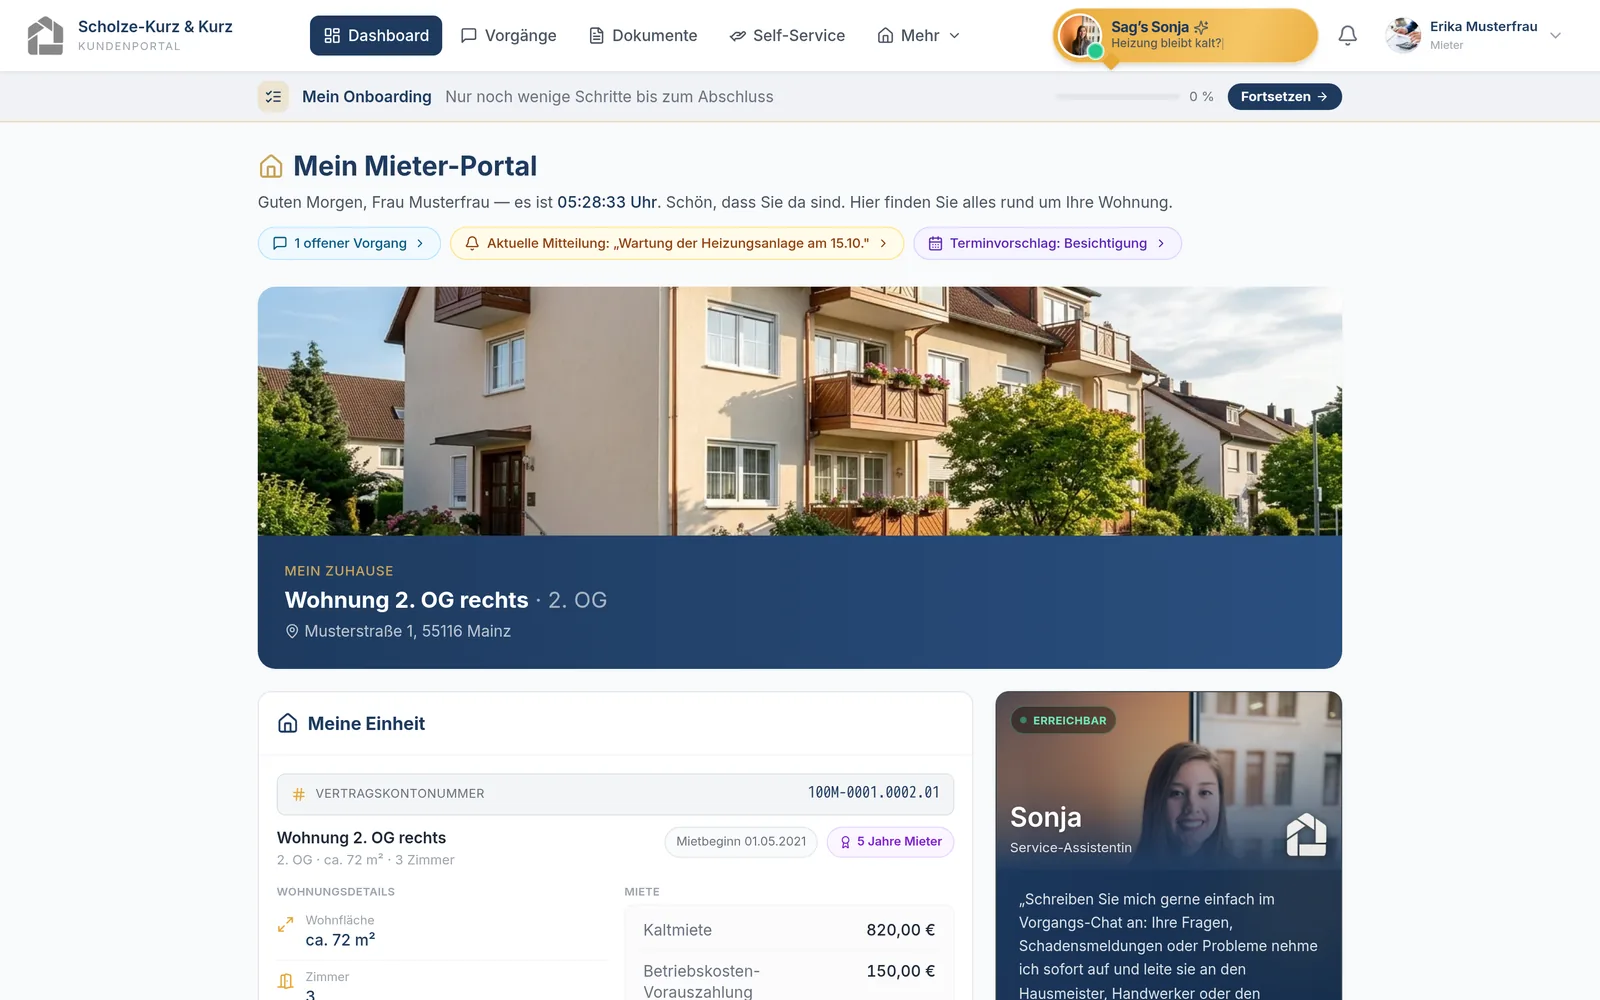Click the Zimmer door icon
The height and width of the screenshot is (1000, 1600).
tap(286, 981)
